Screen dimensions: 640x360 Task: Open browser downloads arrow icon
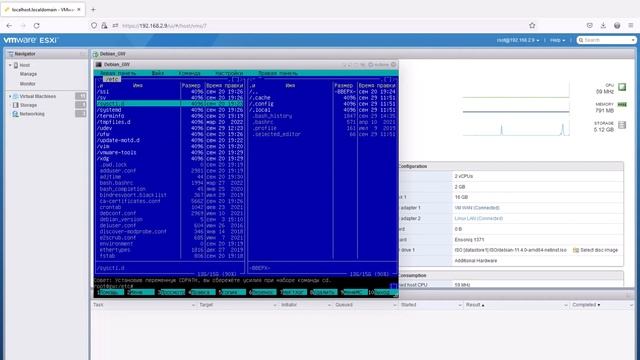click(x=603, y=25)
